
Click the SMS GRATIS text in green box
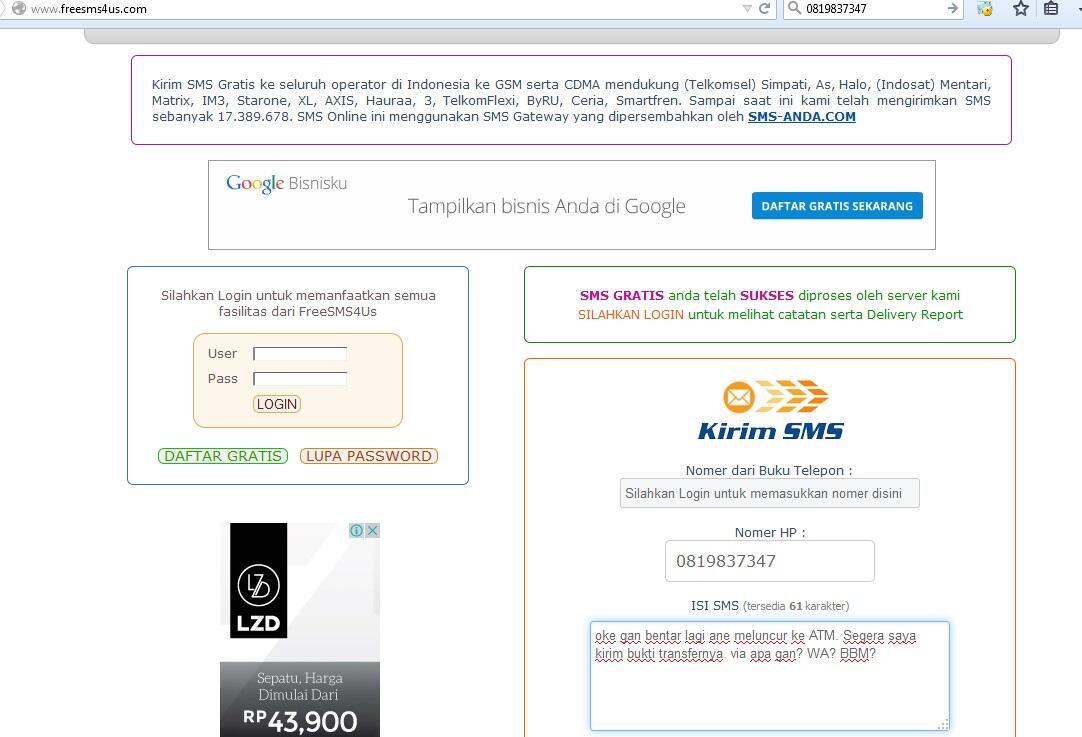pyautogui.click(x=622, y=295)
